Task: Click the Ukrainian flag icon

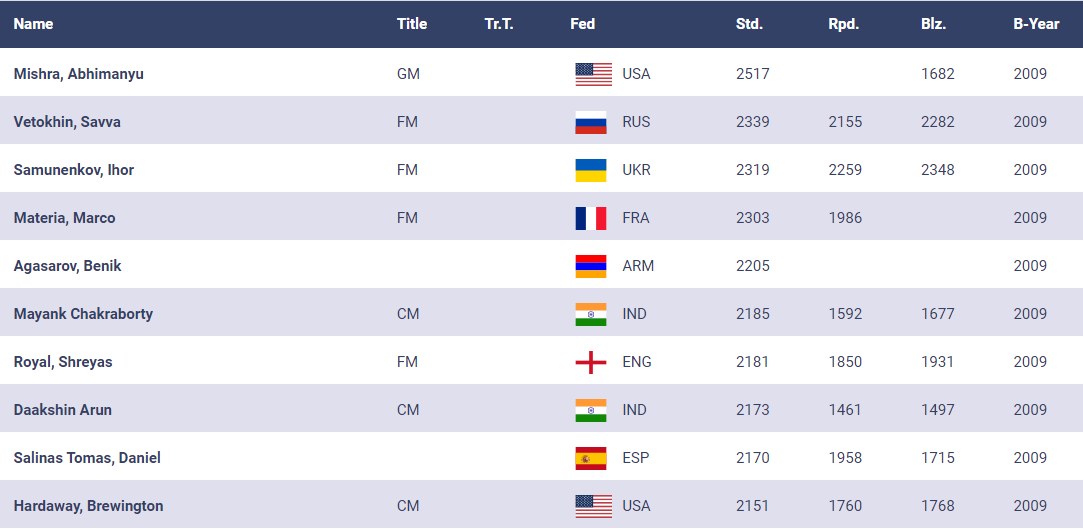Action: (591, 170)
